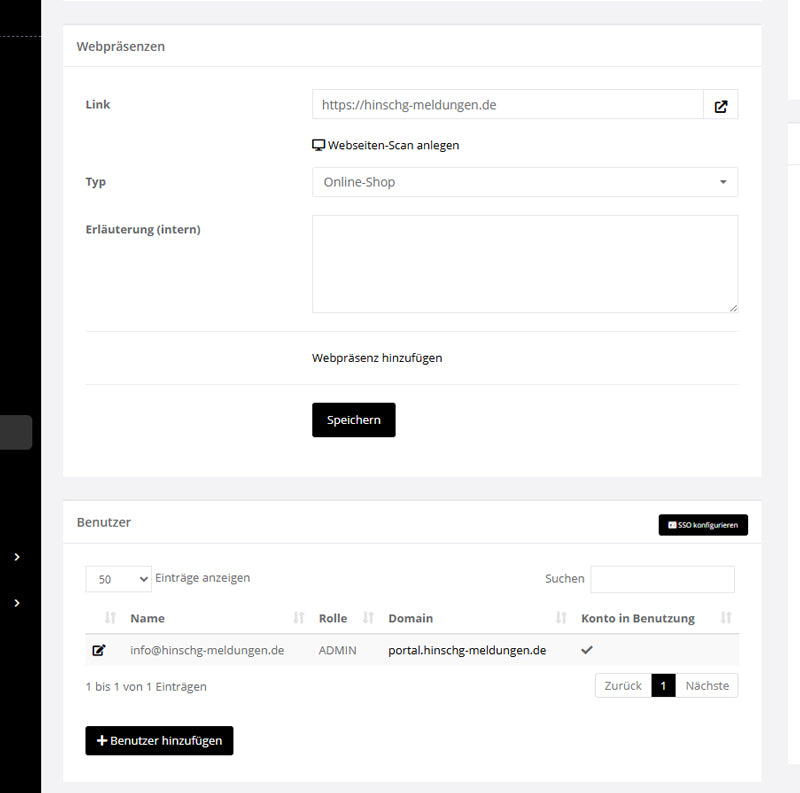
Task: Focus the Suchen search field
Action: point(662,579)
